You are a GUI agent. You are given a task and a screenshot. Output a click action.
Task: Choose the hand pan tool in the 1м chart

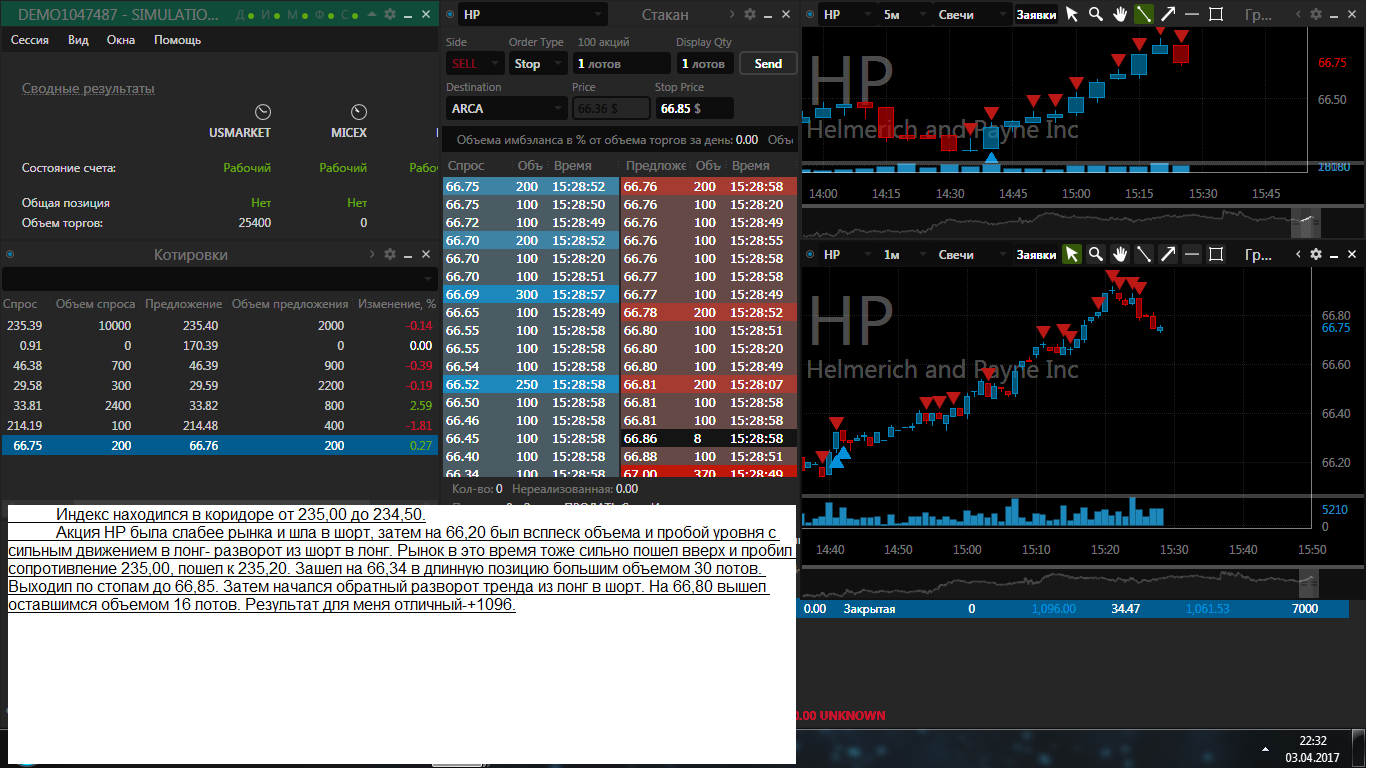click(1120, 254)
